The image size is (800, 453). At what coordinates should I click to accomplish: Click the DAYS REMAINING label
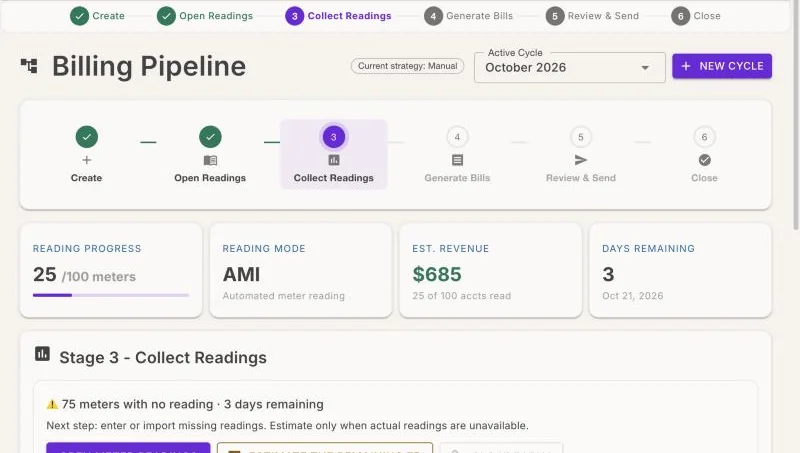pos(648,249)
